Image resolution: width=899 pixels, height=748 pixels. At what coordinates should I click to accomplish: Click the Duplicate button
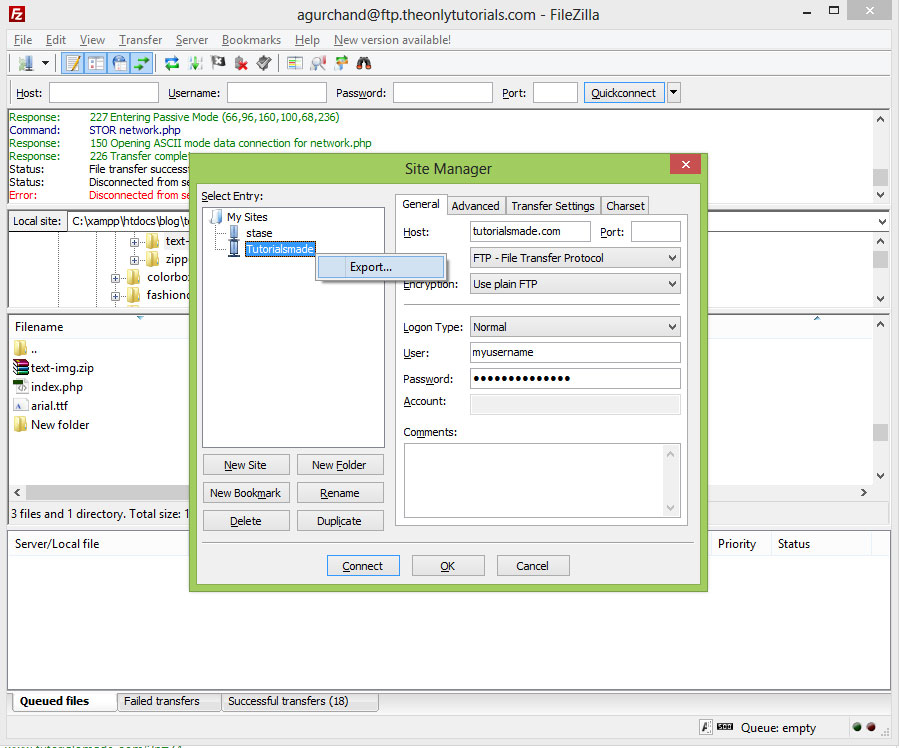coord(340,520)
